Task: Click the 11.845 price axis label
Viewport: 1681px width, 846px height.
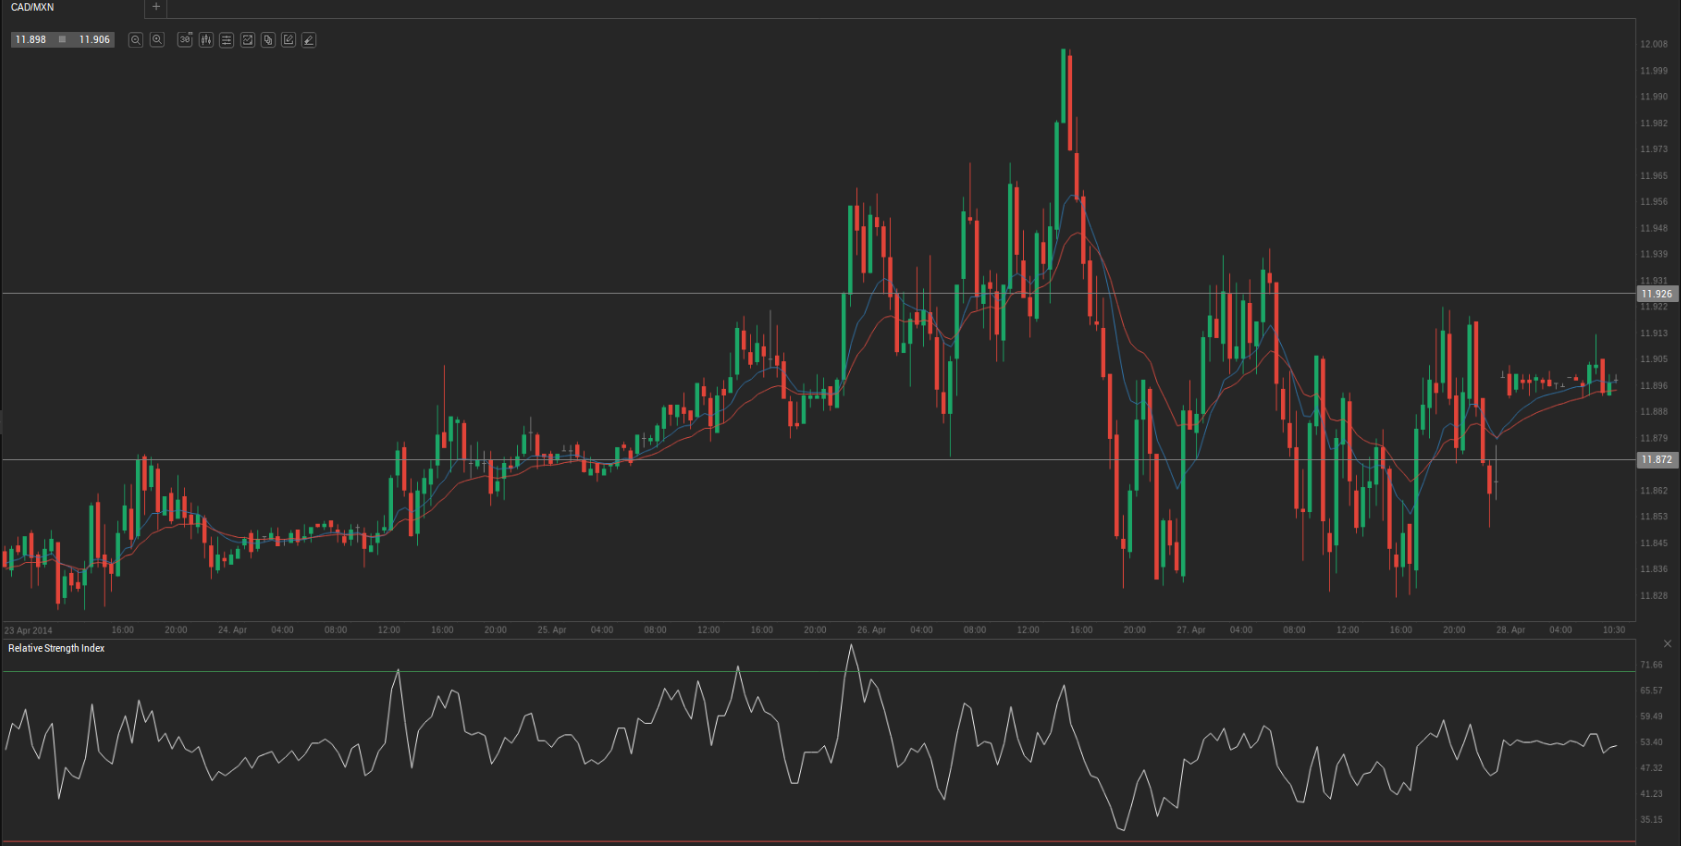Action: pyautogui.click(x=1654, y=544)
